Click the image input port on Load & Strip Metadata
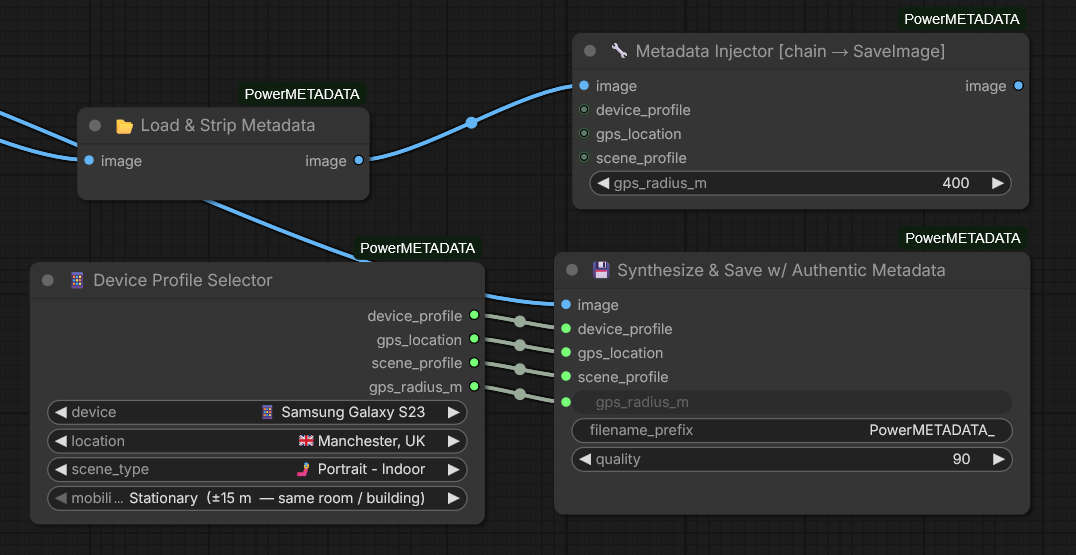1076x555 pixels. [x=89, y=161]
